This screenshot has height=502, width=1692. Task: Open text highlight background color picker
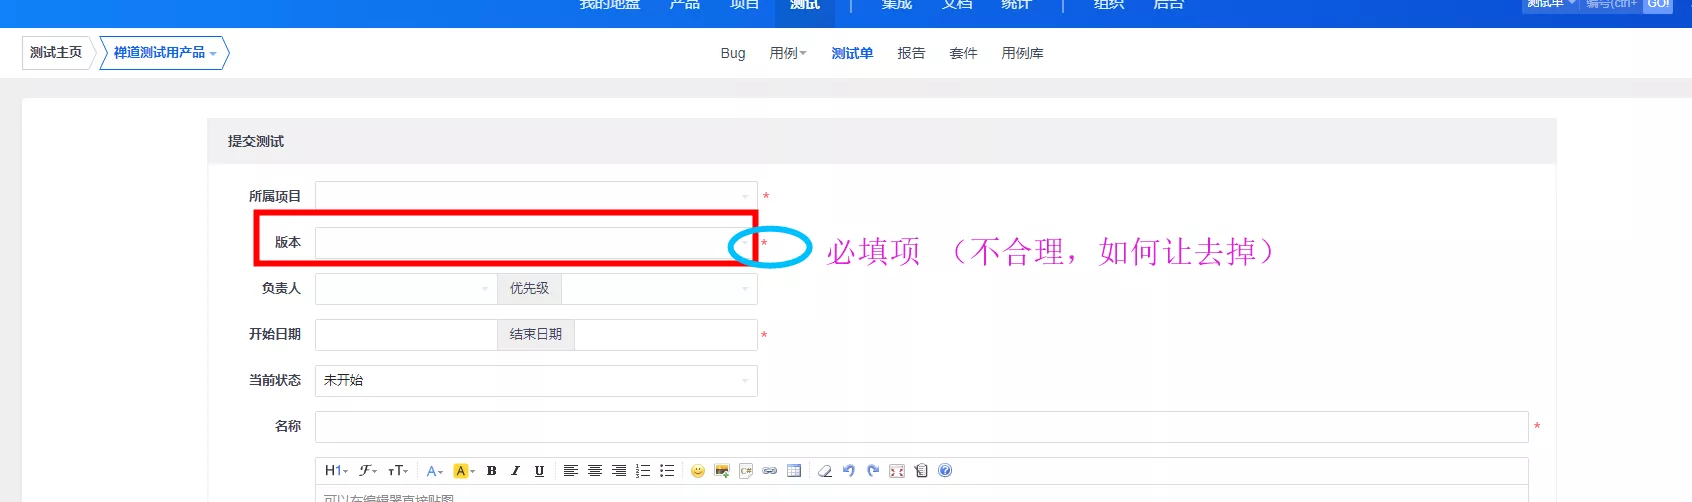click(464, 471)
